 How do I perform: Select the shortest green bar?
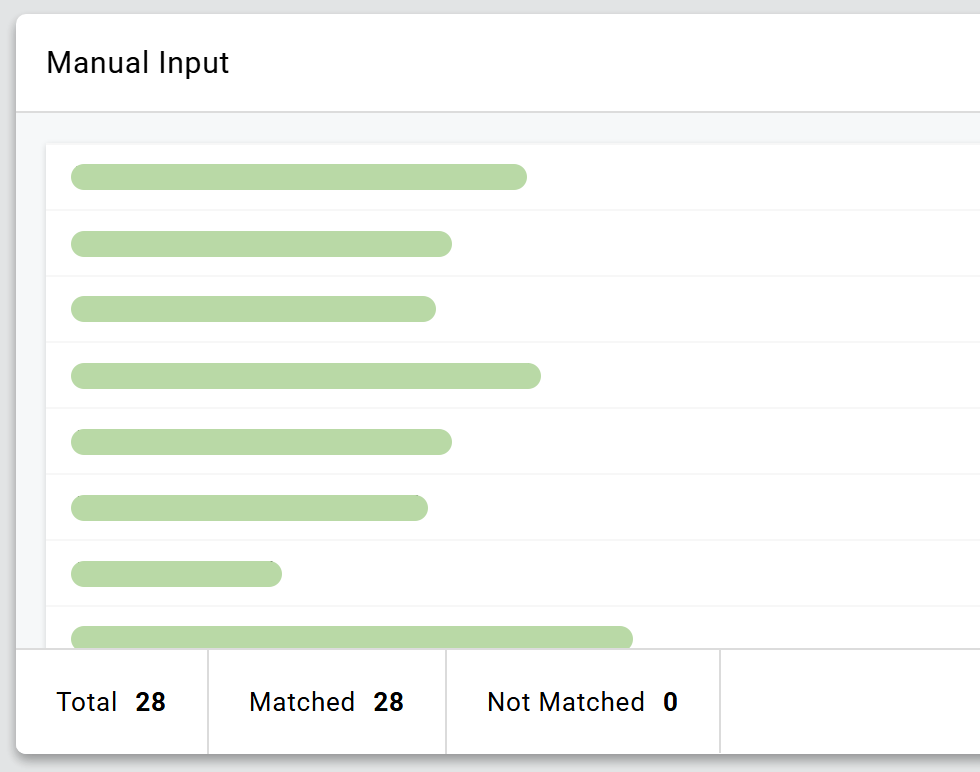coord(176,574)
